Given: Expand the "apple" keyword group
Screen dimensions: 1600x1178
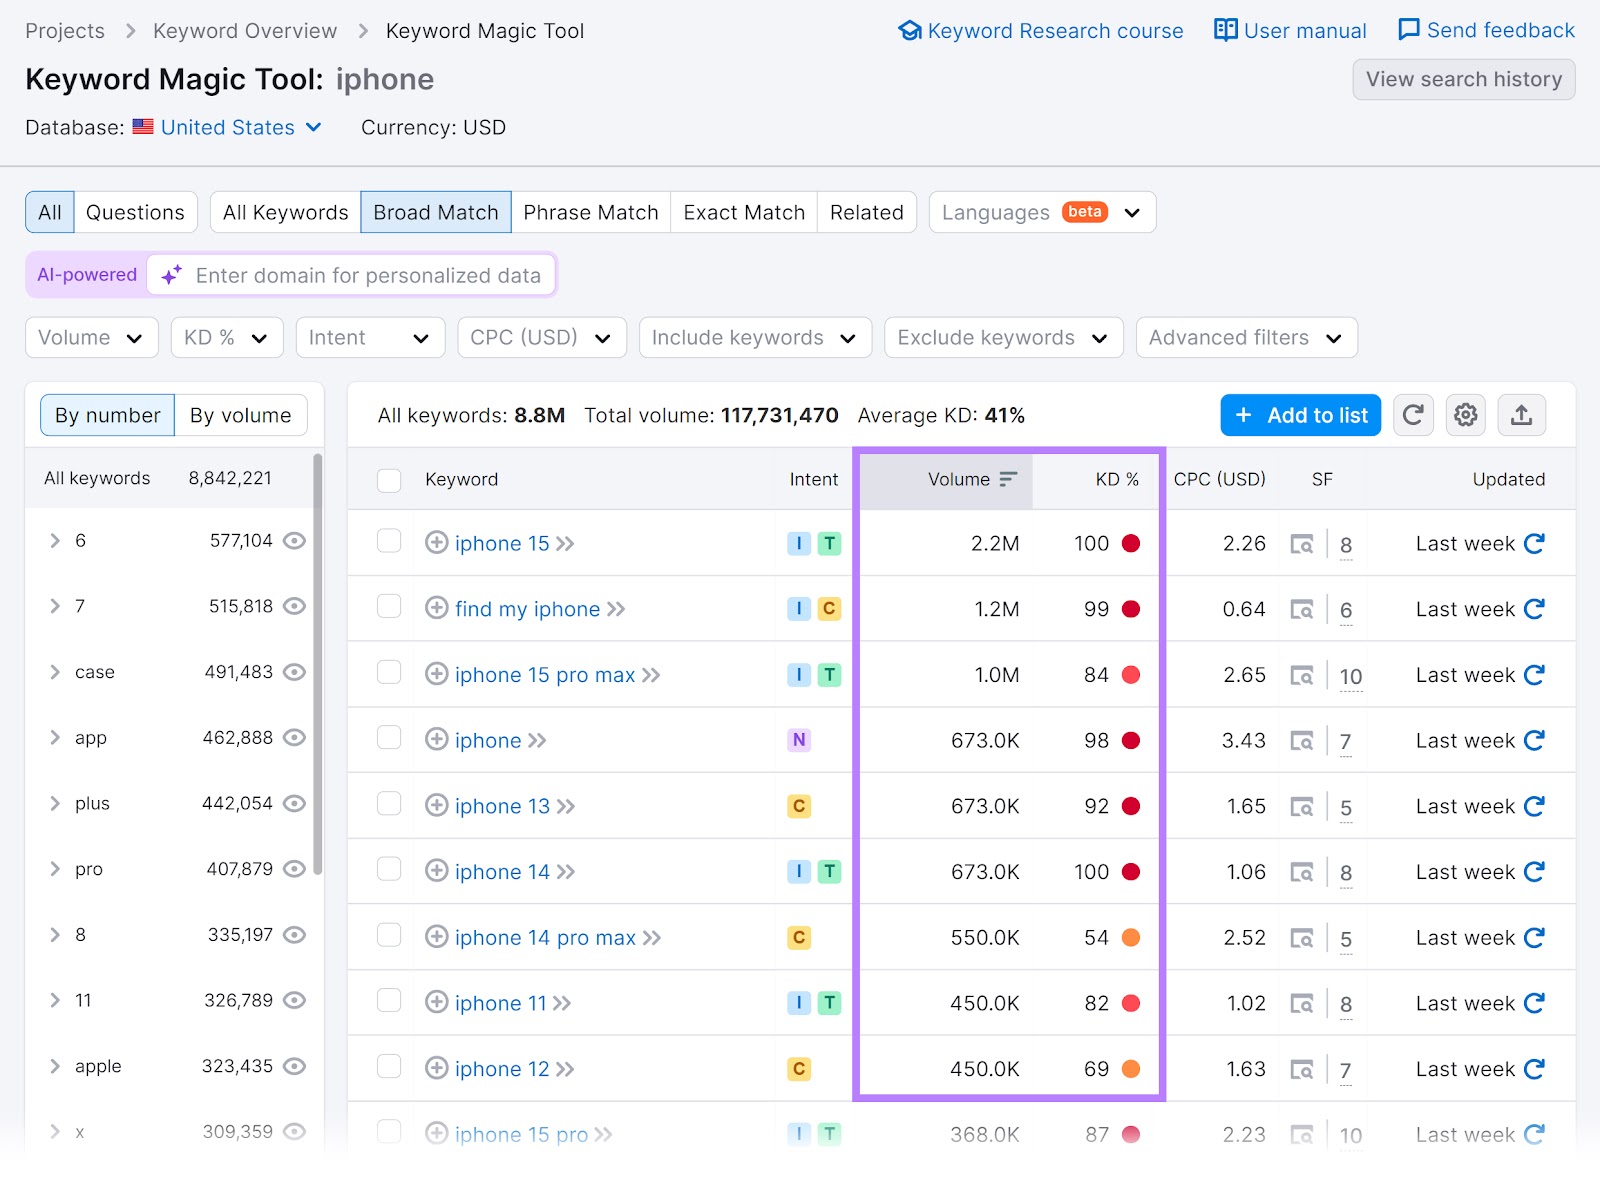Looking at the screenshot, I should 55,1066.
